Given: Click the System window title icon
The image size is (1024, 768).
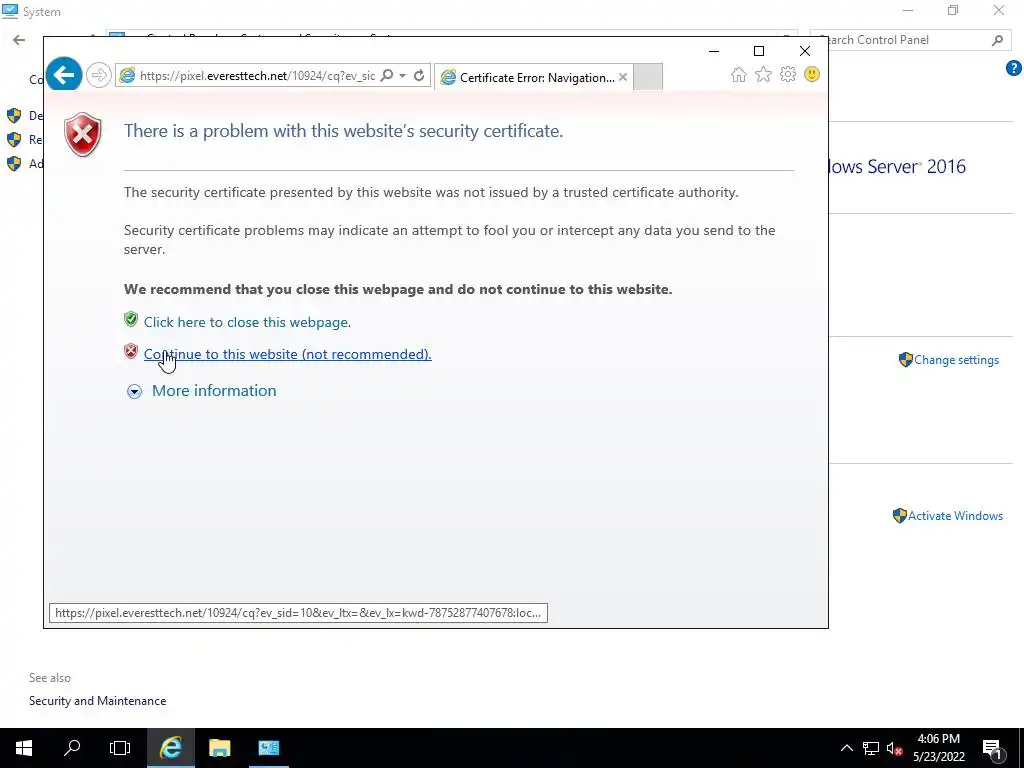Looking at the screenshot, I should (10, 11).
